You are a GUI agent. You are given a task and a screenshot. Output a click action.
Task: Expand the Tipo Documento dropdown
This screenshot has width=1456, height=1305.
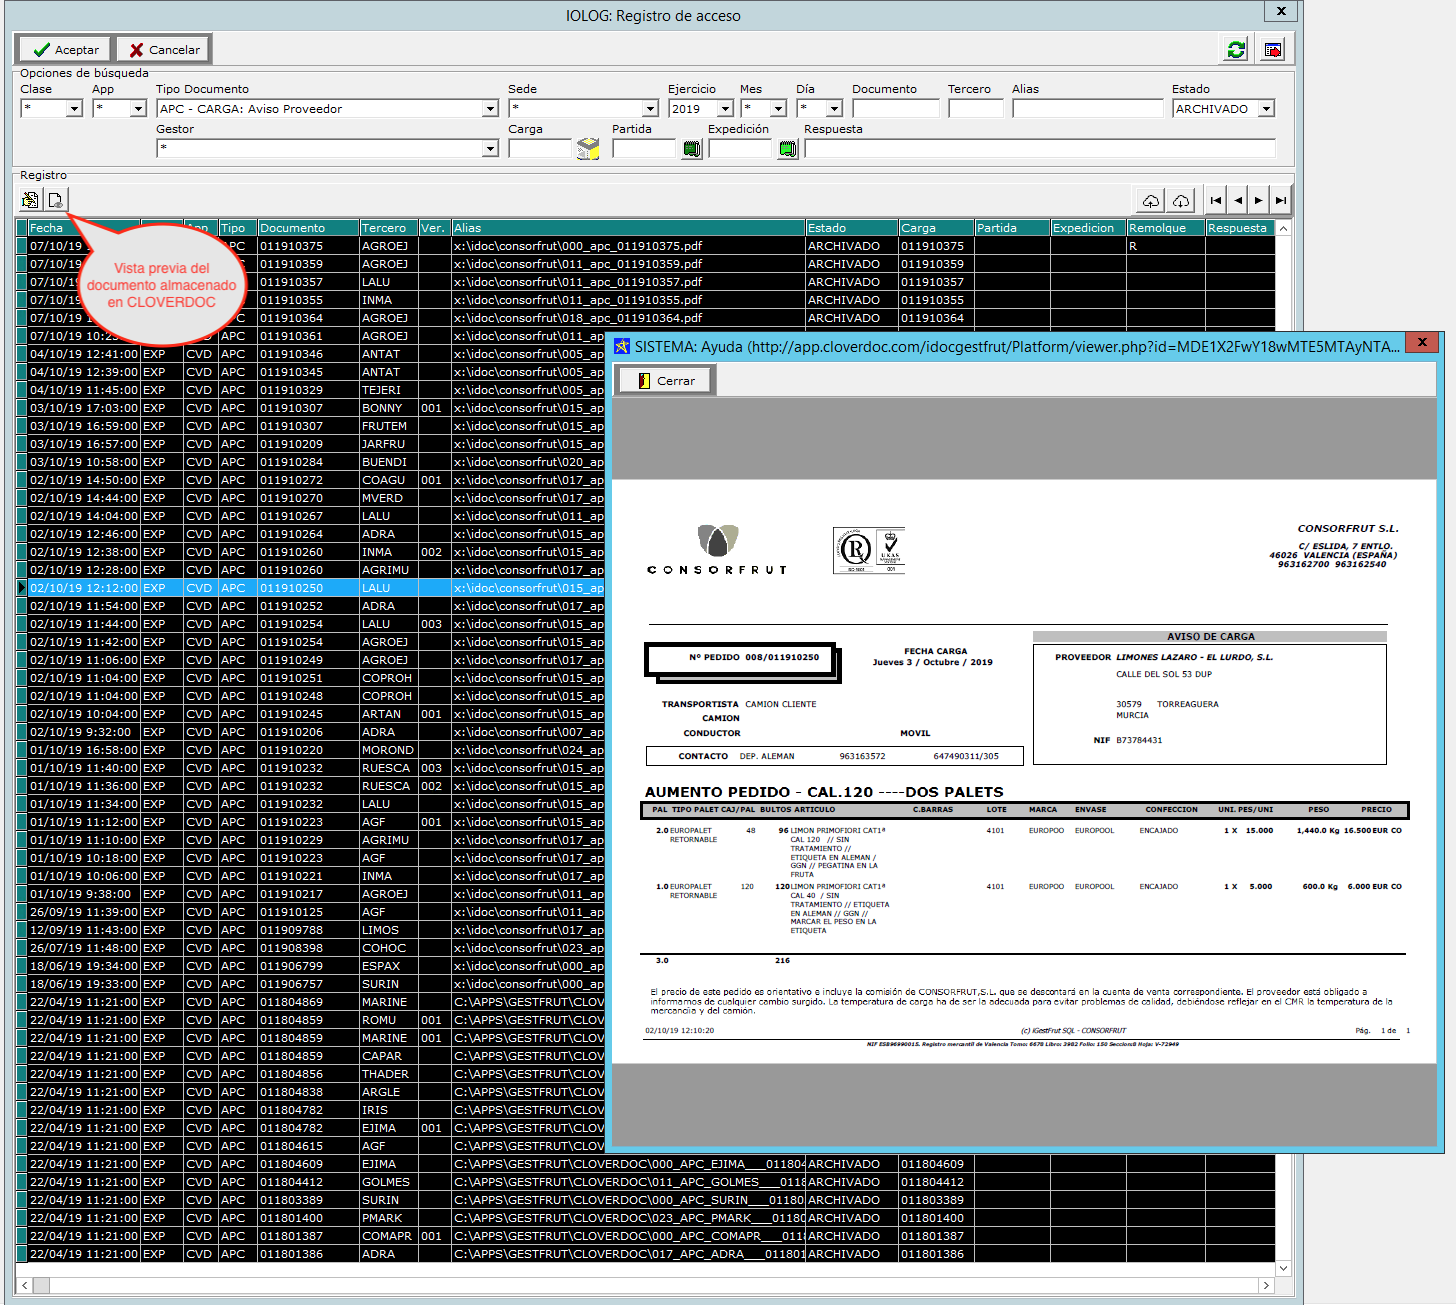click(490, 109)
